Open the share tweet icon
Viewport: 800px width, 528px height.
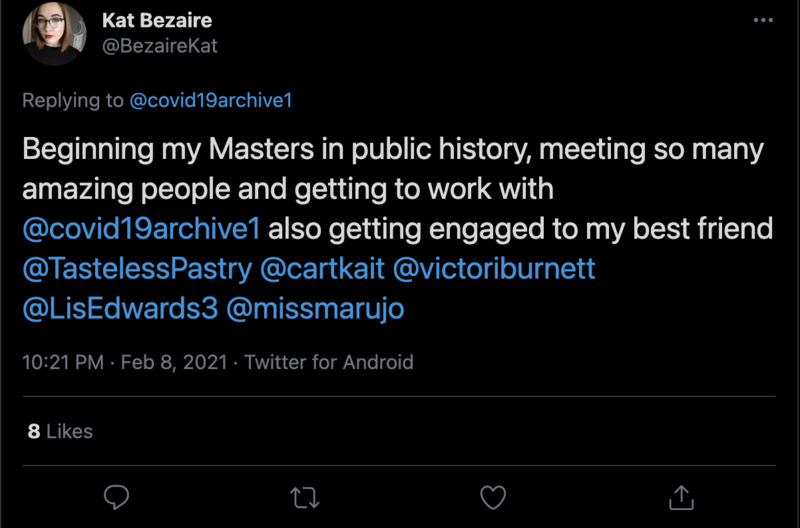680,496
